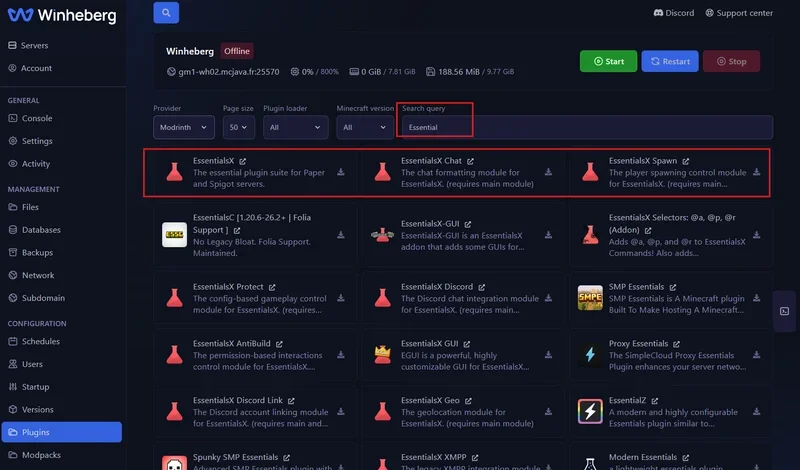Download the EssentialsX Protect plugin
The image size is (800, 470).
coord(341,298)
